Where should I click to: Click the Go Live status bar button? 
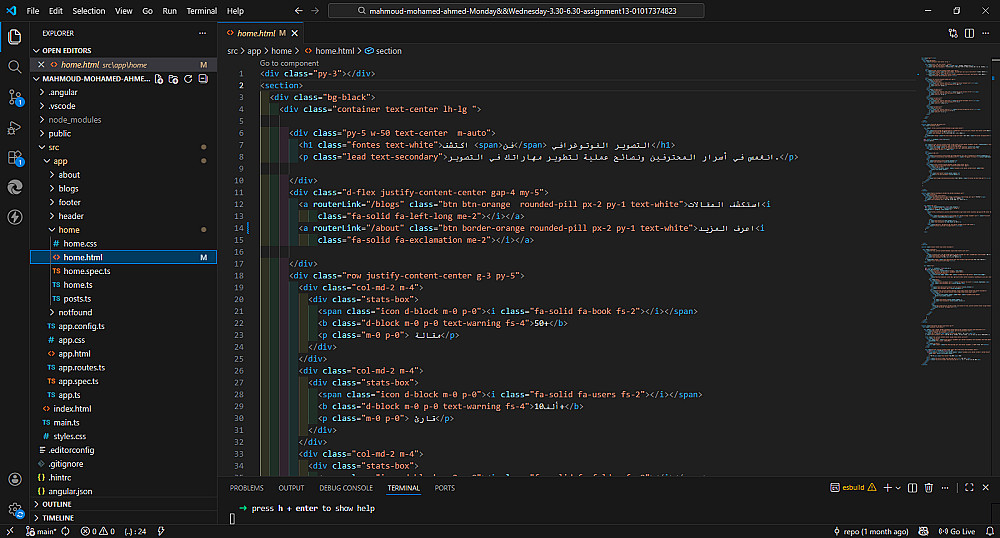[x=957, y=531]
